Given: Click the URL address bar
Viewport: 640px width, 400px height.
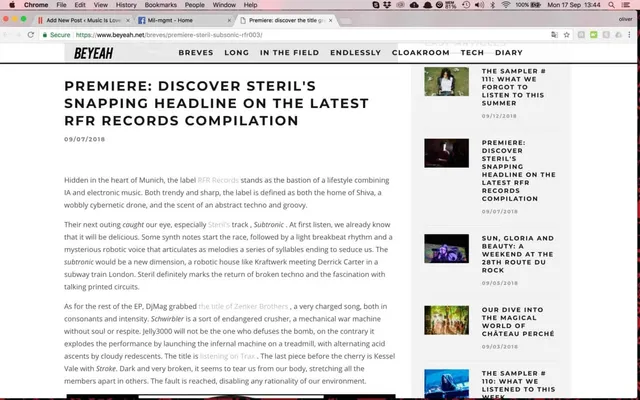Looking at the screenshot, I should point(306,35).
